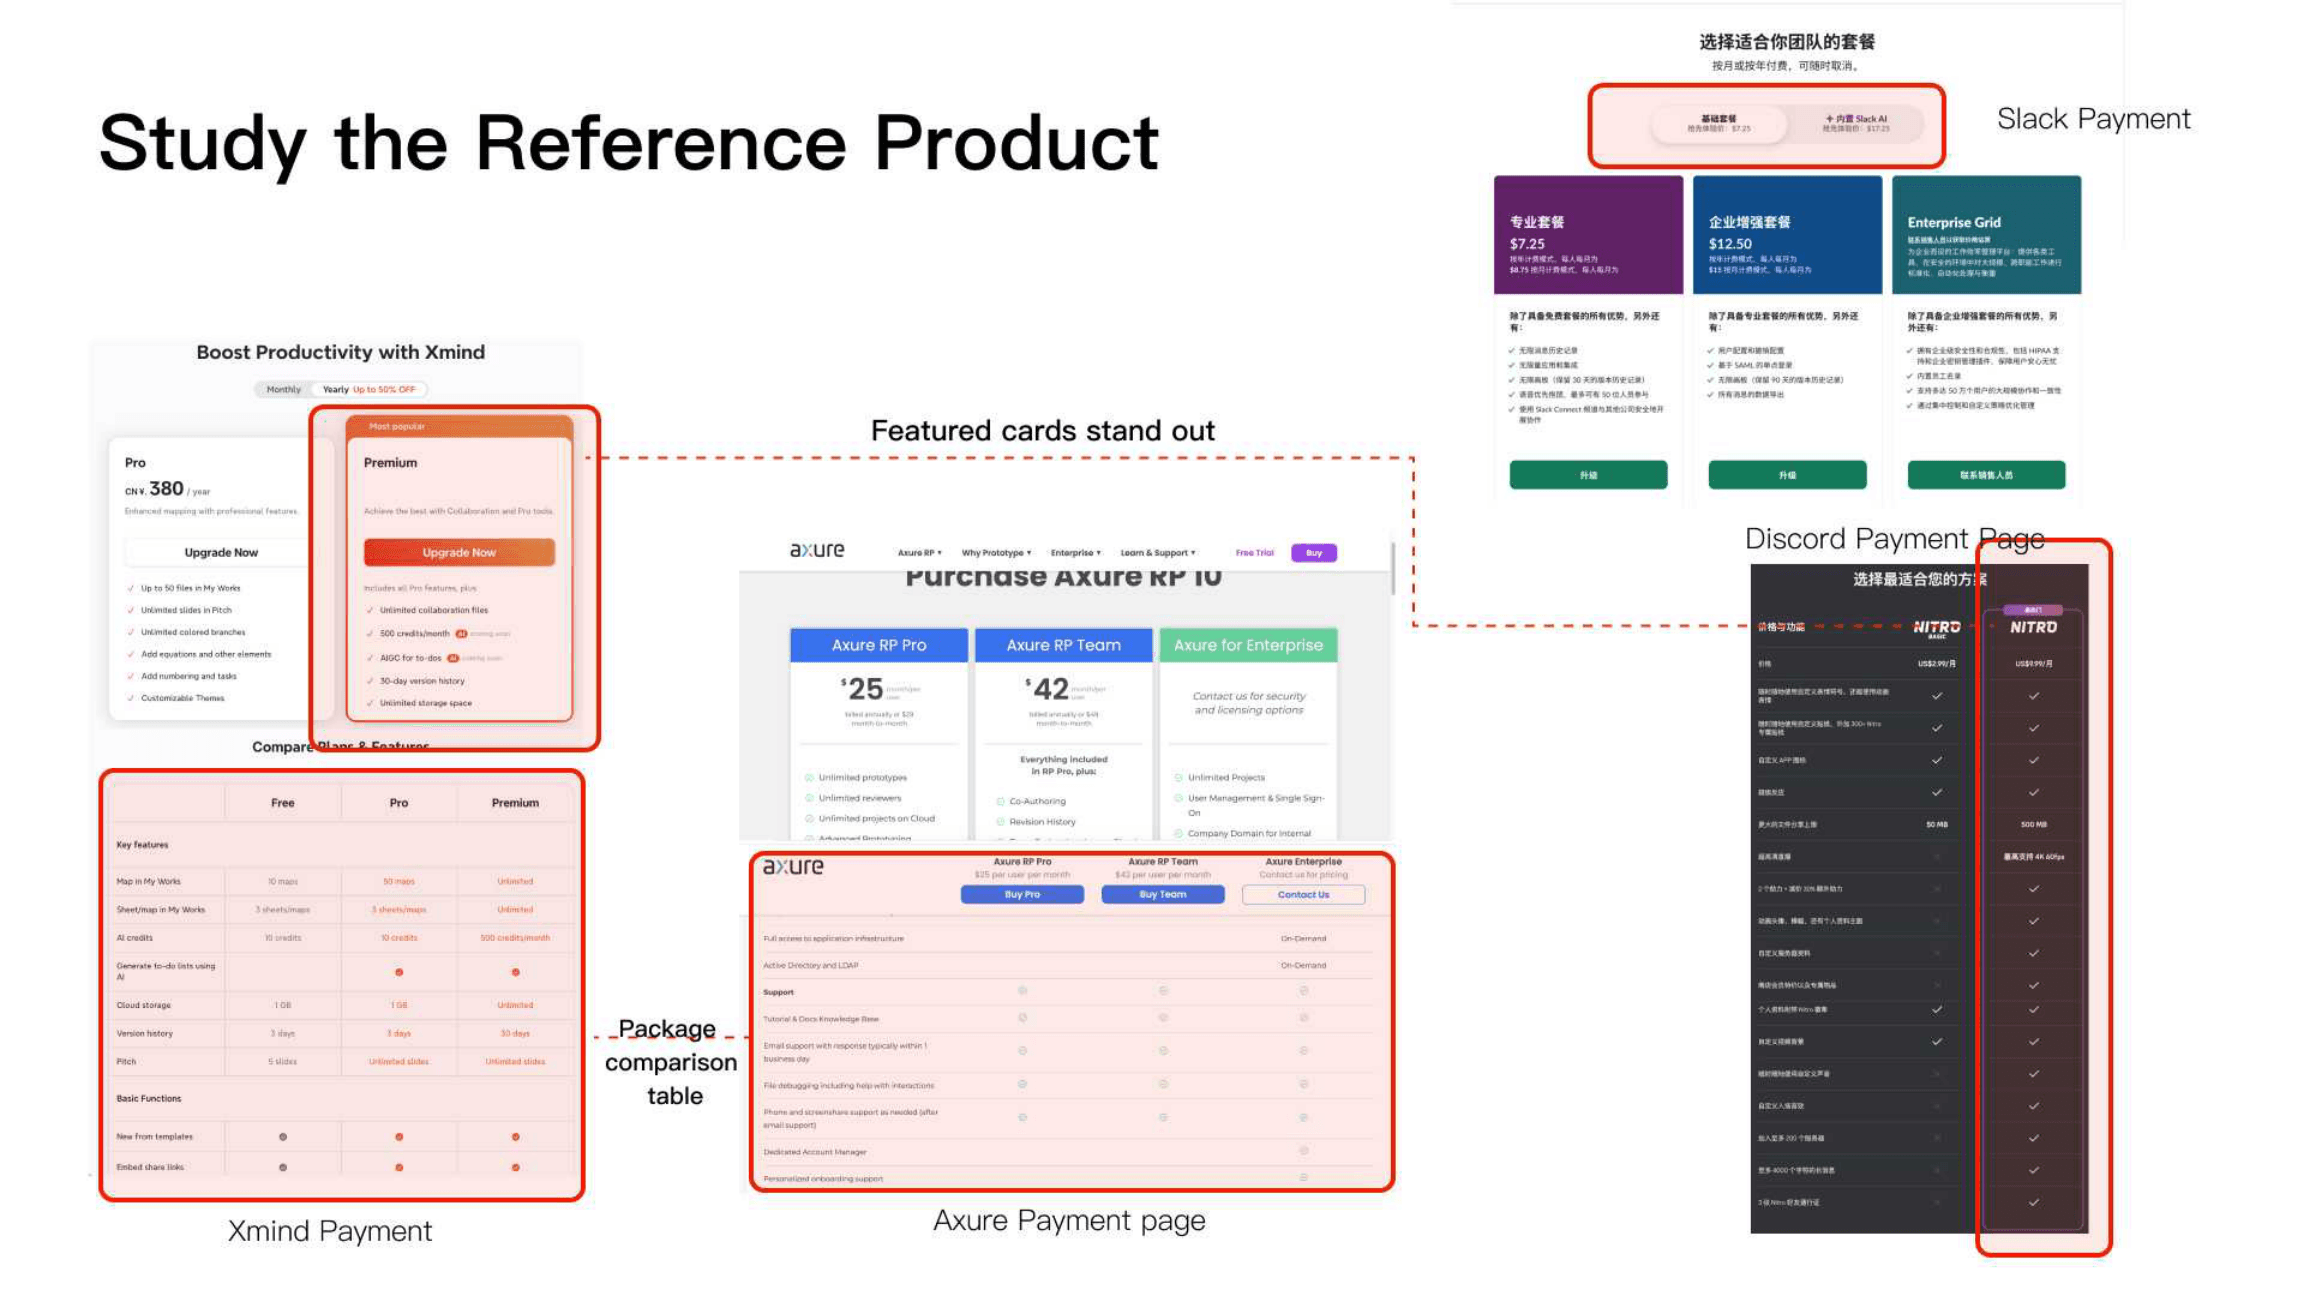
Task: Click the Pro column header in Xmind table
Action: click(x=399, y=803)
